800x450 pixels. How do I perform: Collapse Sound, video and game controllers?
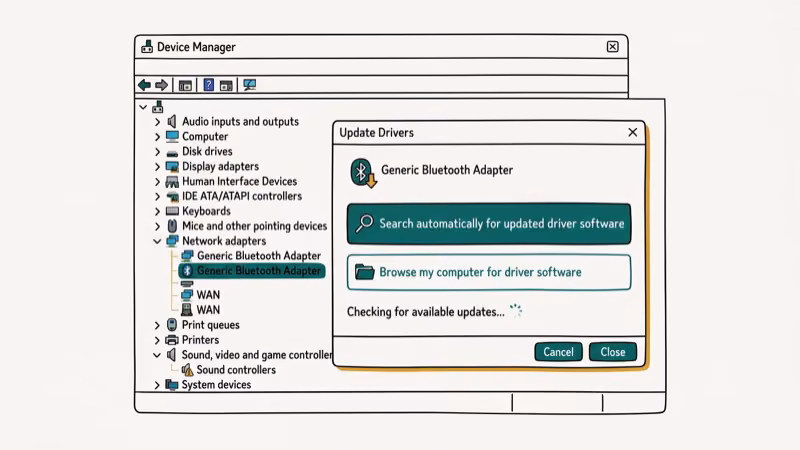tap(157, 355)
